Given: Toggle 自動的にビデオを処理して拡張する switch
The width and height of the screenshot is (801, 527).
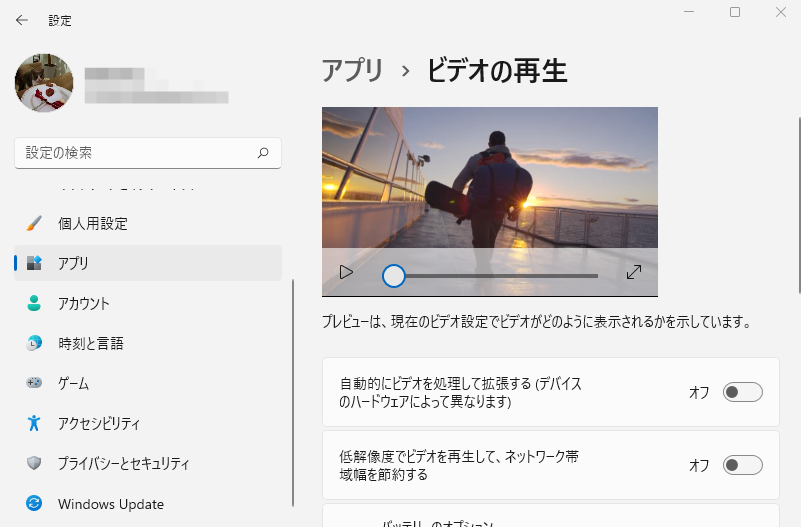Looking at the screenshot, I should [743, 392].
